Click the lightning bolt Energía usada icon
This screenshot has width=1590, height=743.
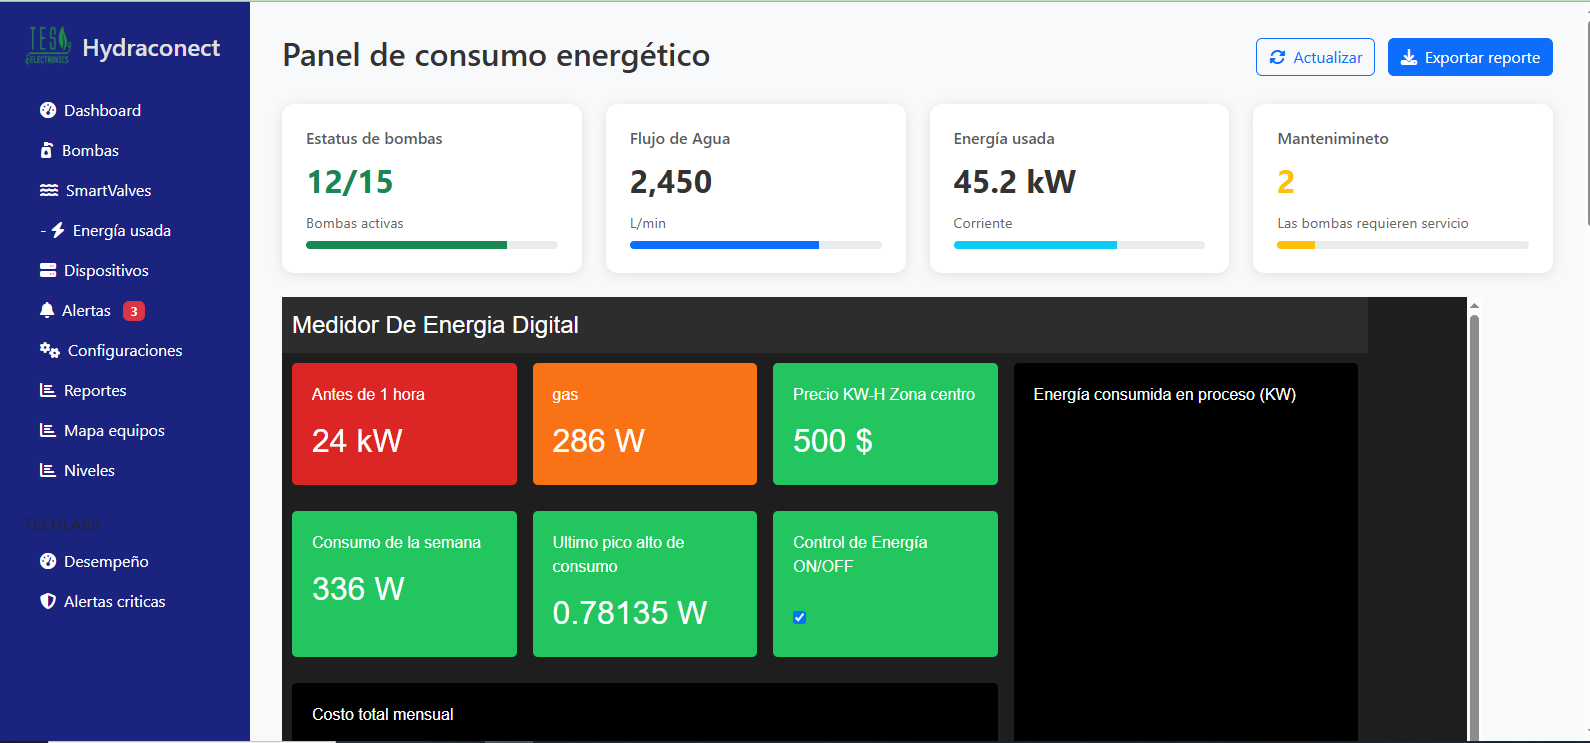coord(58,230)
